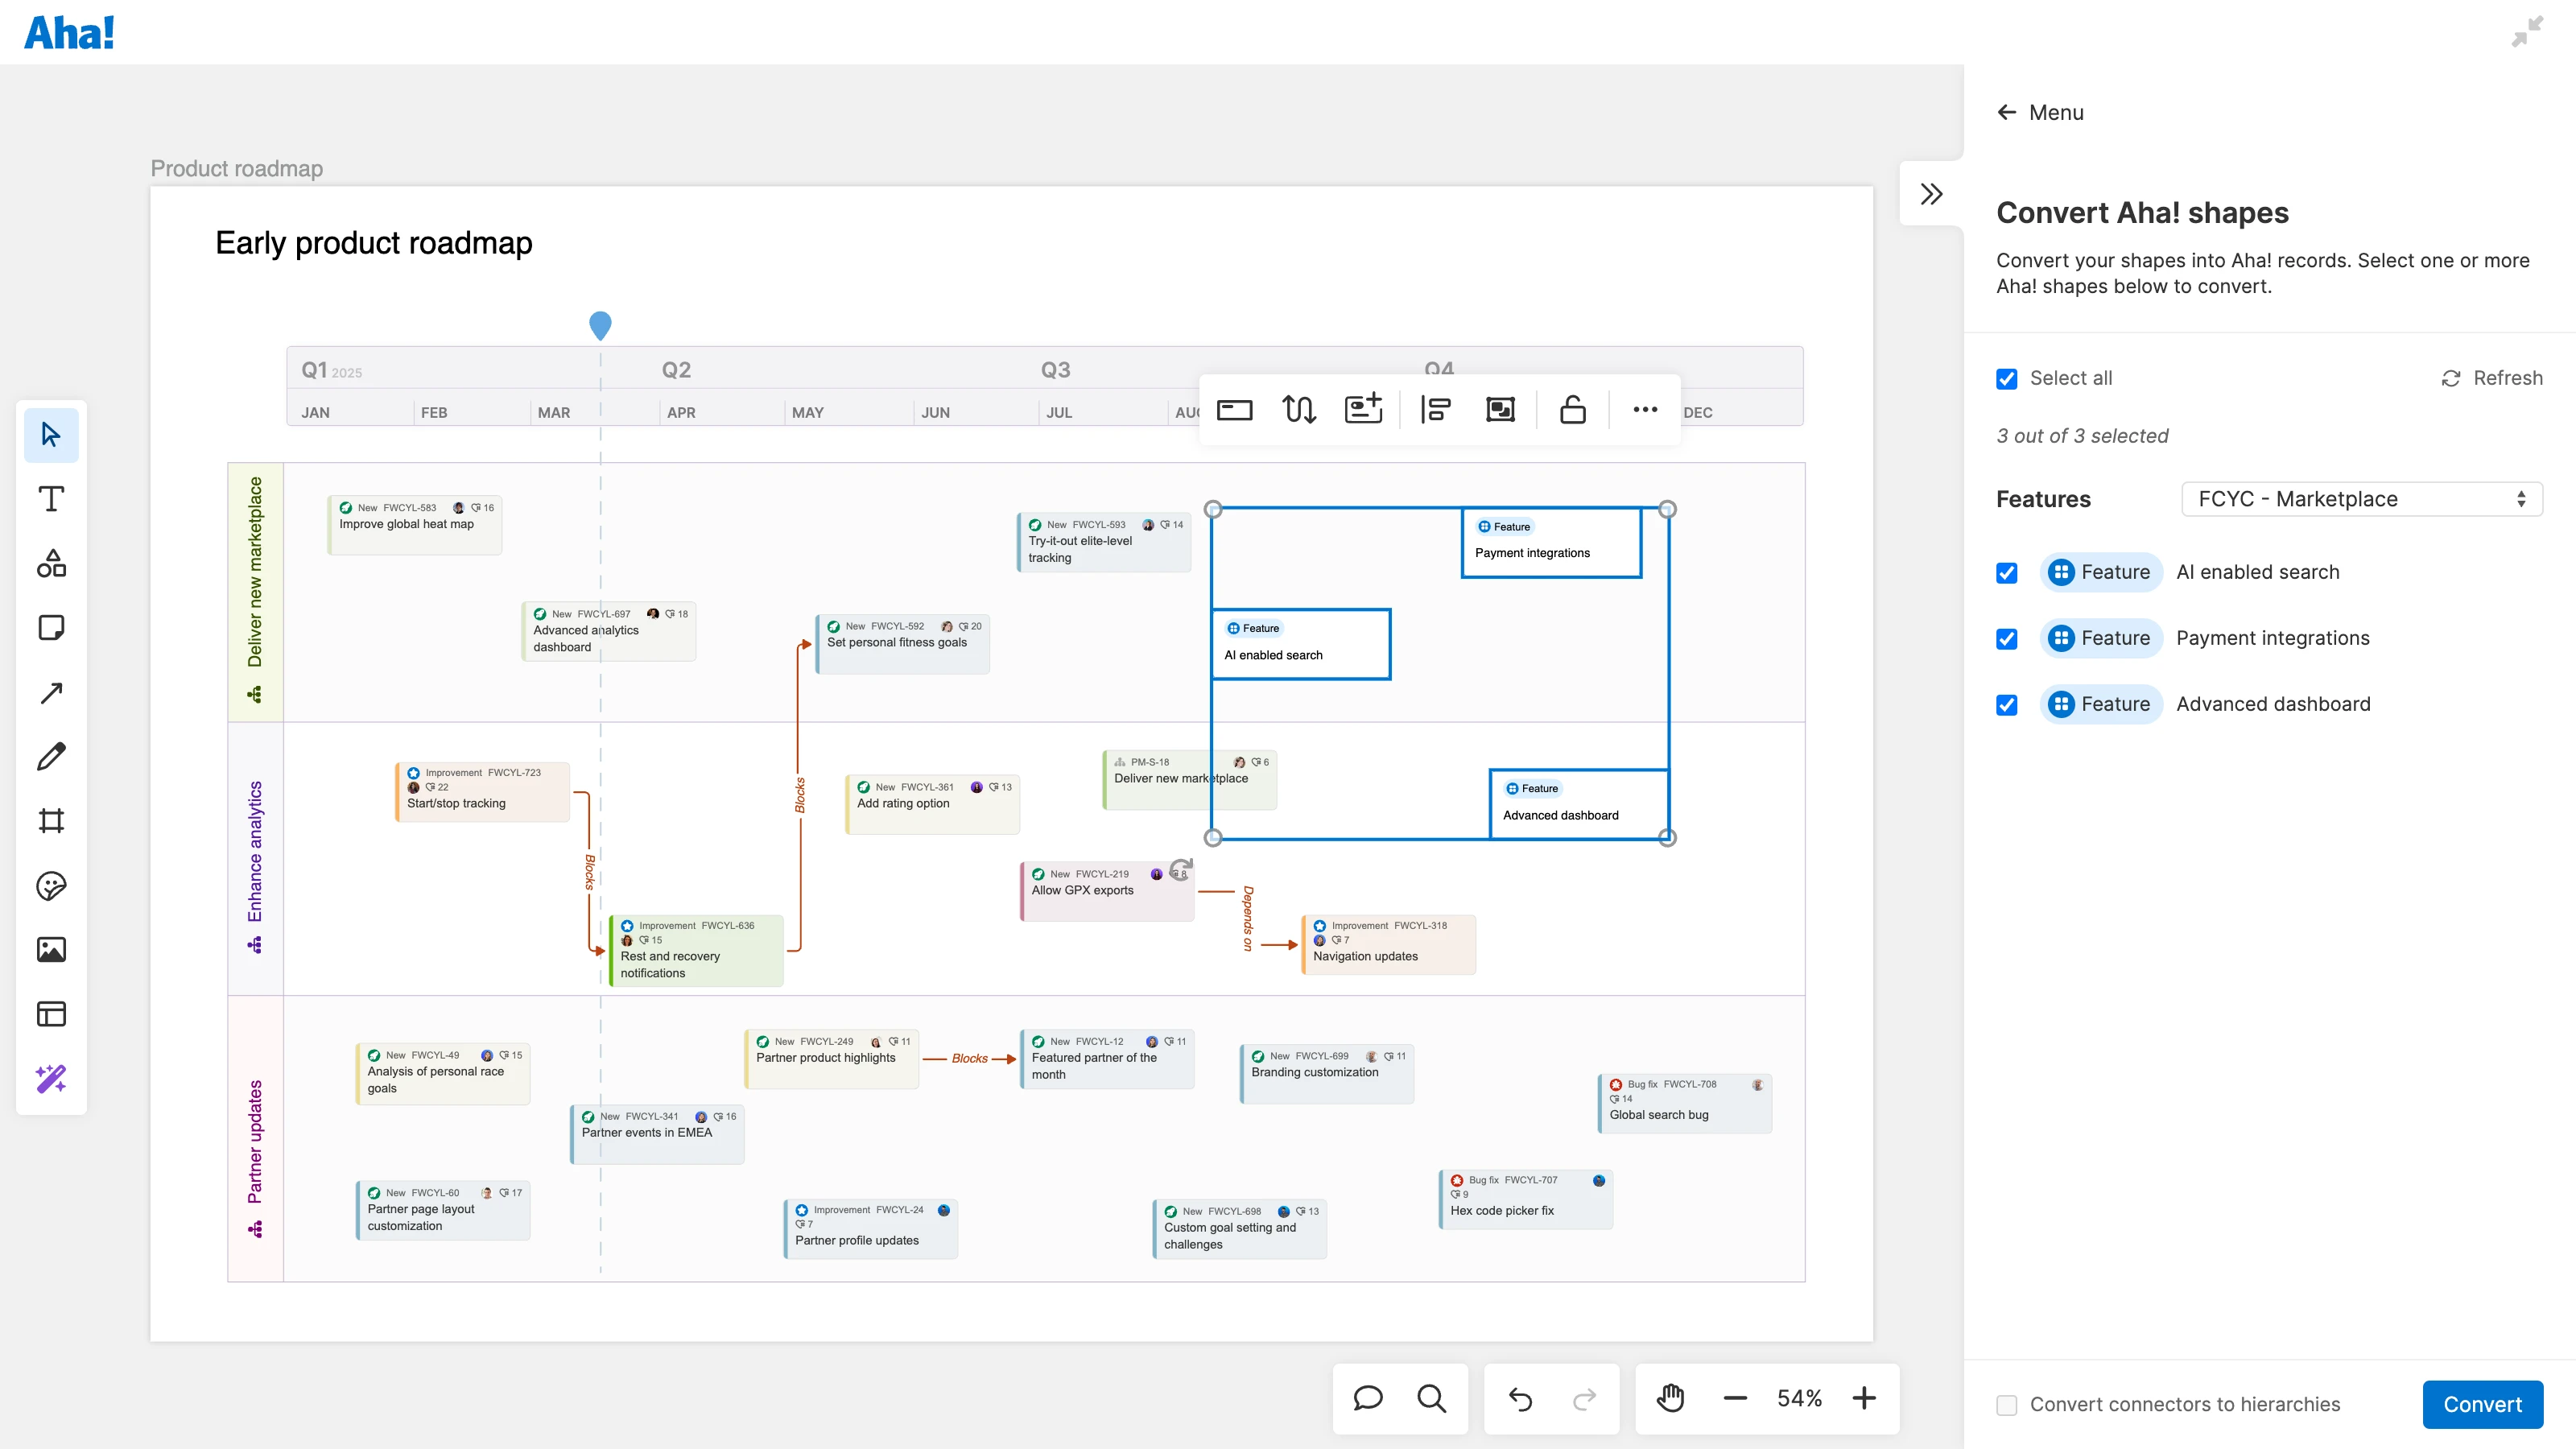The height and width of the screenshot is (1449, 2576).
Task: Open the AI magic wand tool
Action: tap(51, 1078)
